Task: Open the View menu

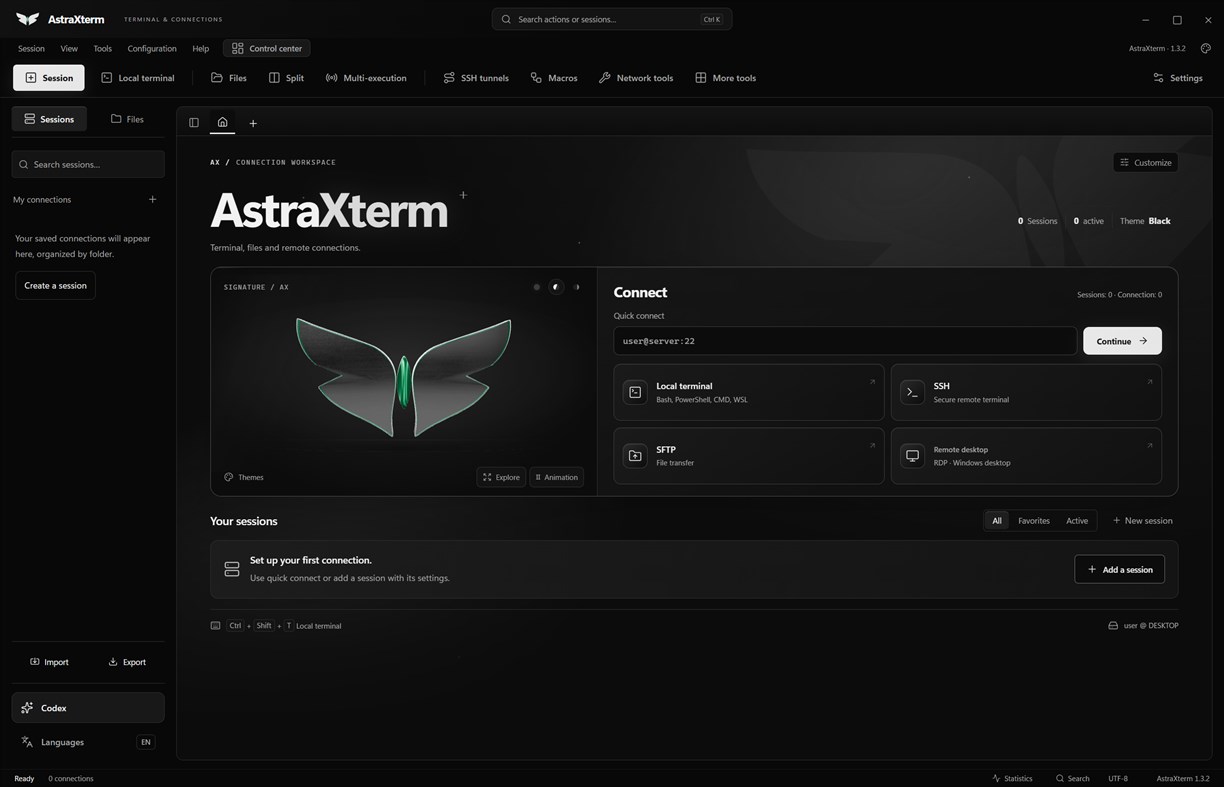Action: point(69,48)
